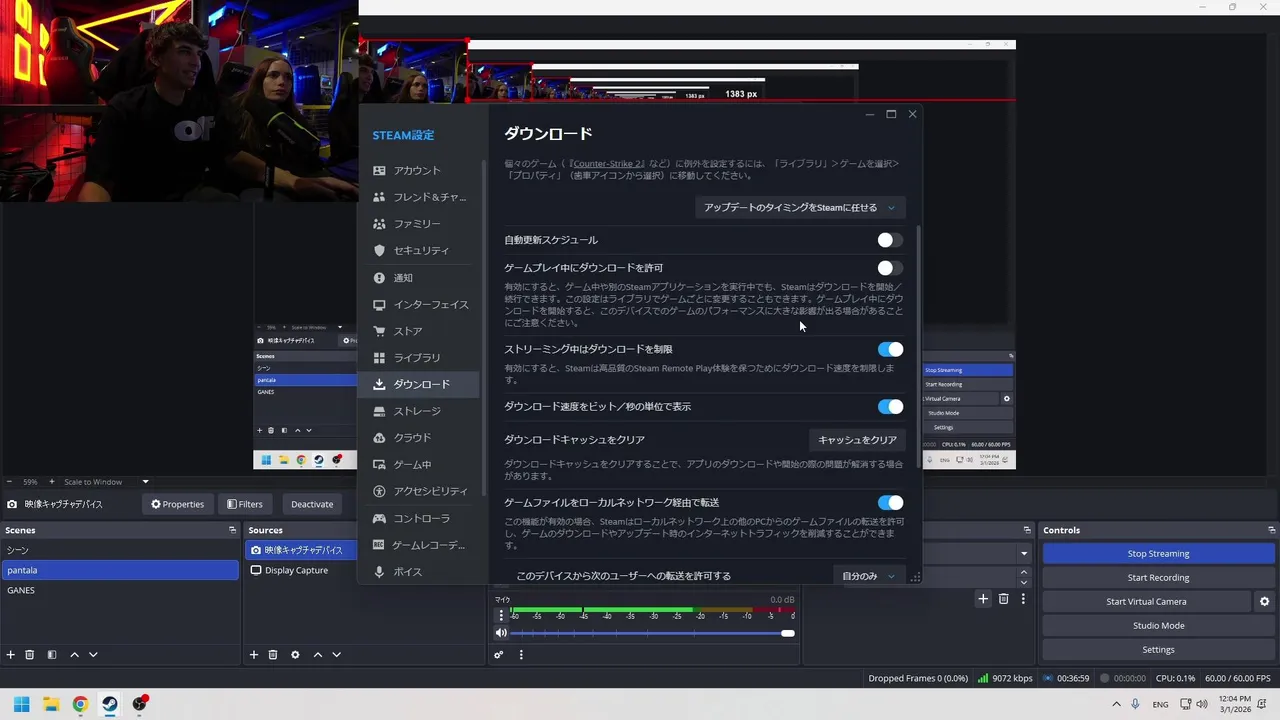Open the source Filters button
The image size is (1280, 720).
pyautogui.click(x=244, y=504)
